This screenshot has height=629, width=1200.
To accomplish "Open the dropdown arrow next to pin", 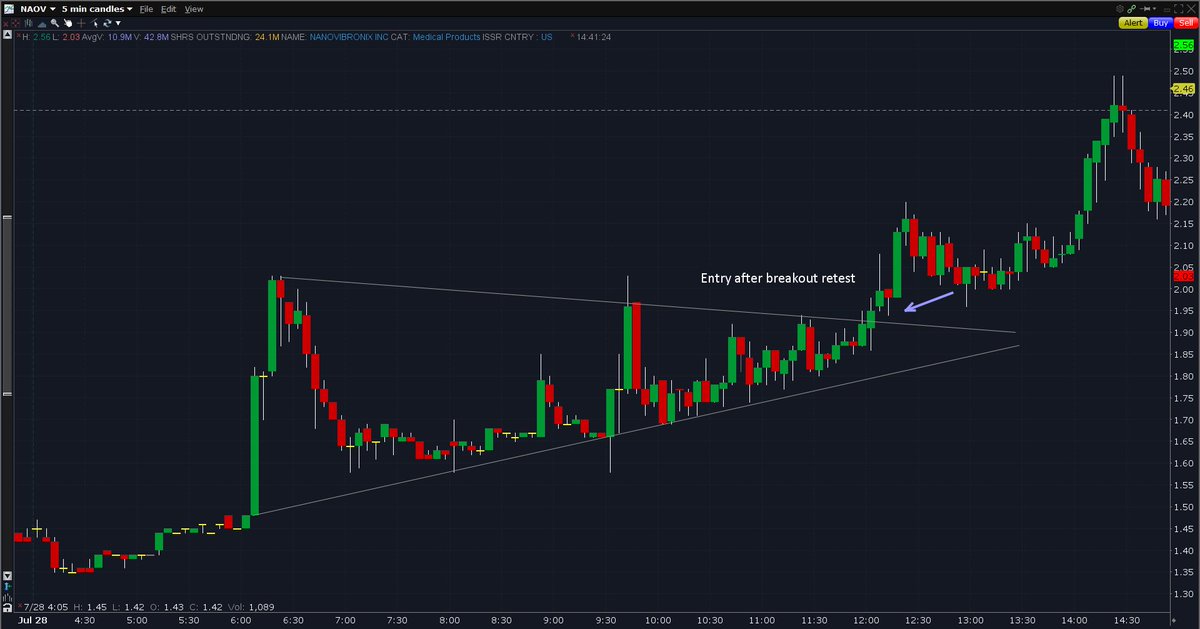I will pos(1155,9).
